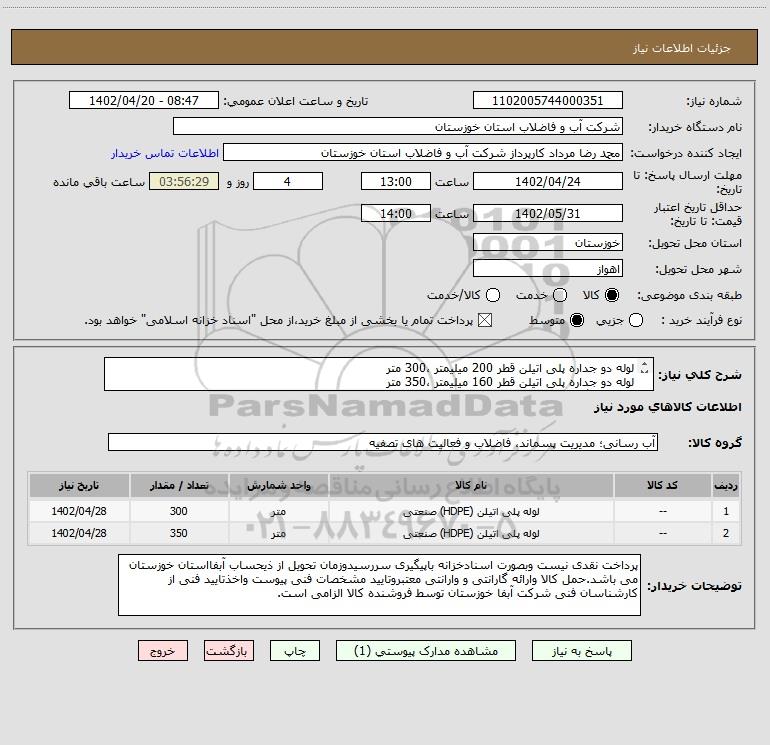770x745 pixels.
Task: Click the تاریخ نیاز column header
Action: coord(79,485)
